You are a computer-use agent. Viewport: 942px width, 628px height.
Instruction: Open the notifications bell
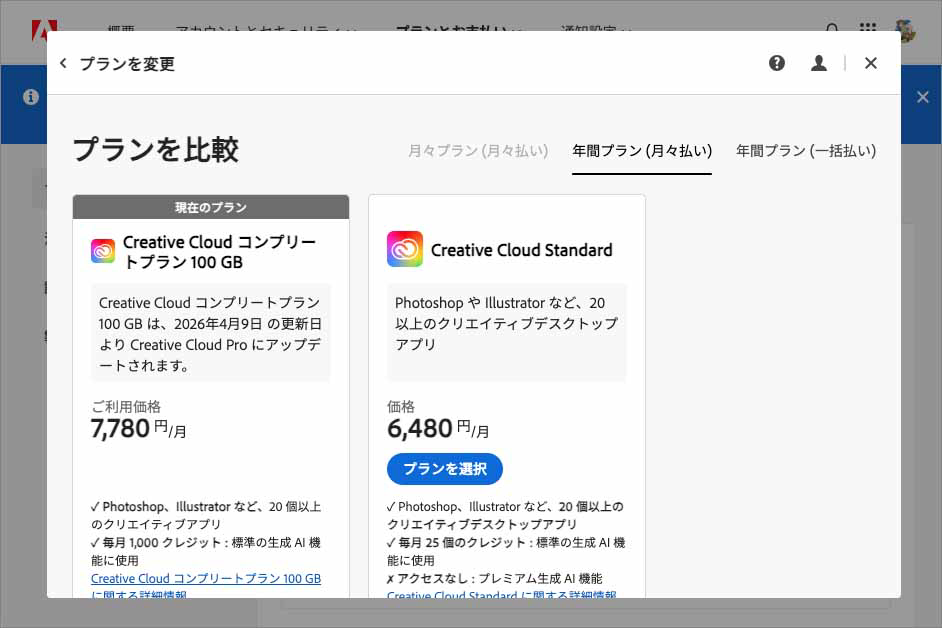tap(833, 29)
